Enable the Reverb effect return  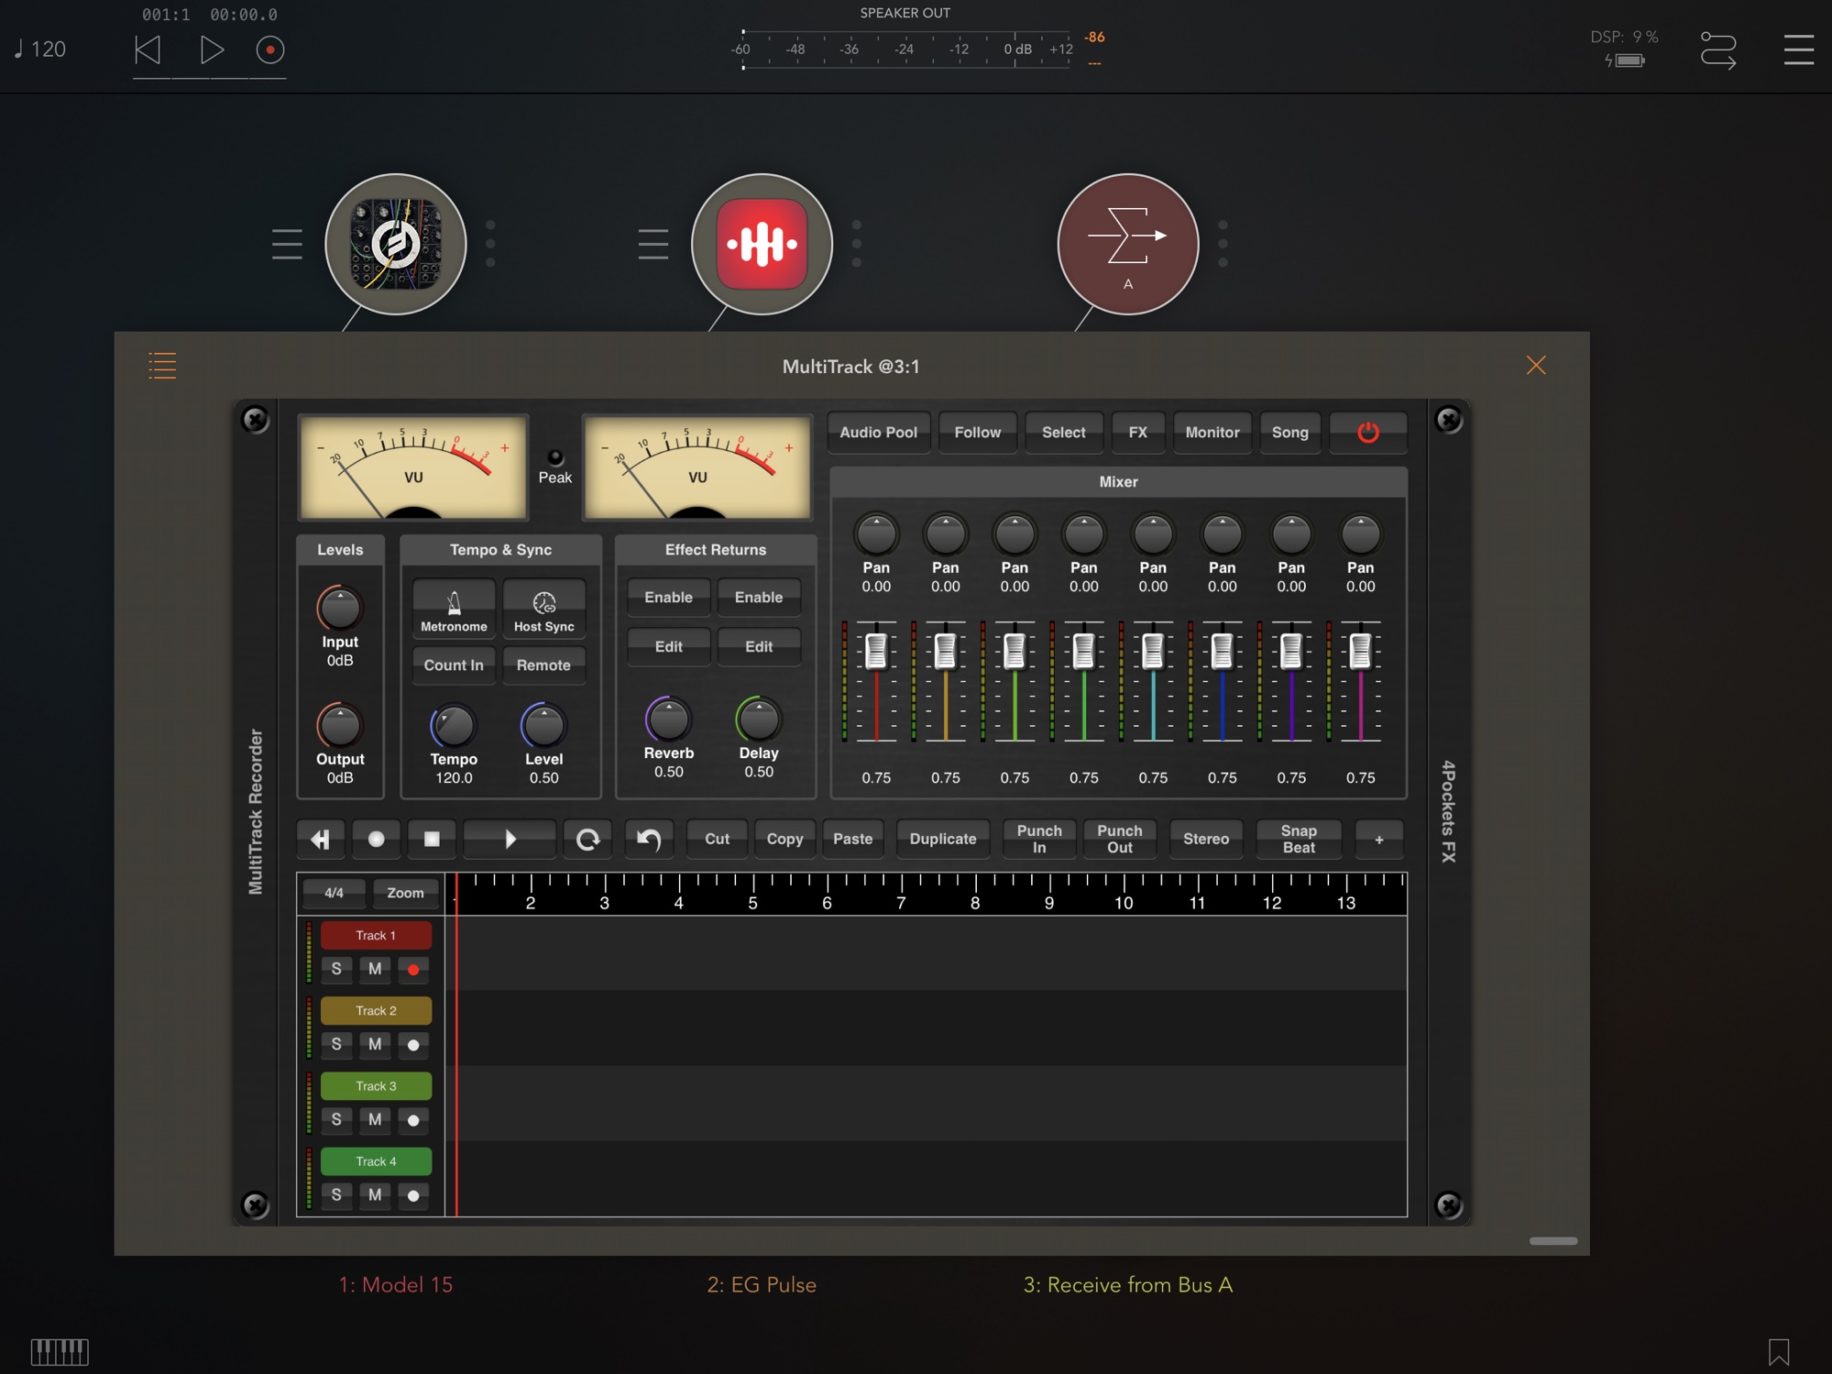click(x=667, y=597)
